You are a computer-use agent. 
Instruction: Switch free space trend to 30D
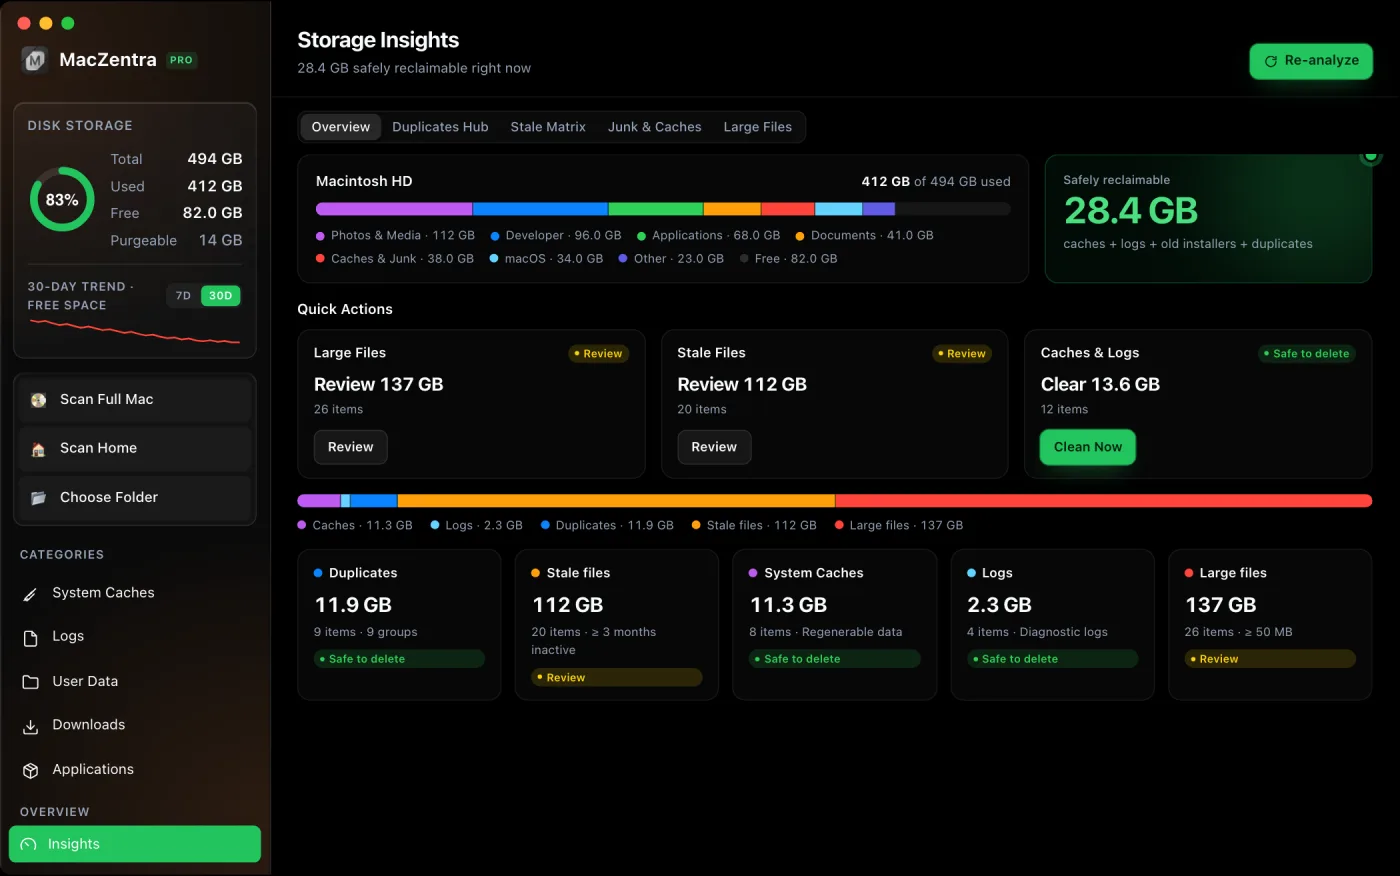click(221, 296)
